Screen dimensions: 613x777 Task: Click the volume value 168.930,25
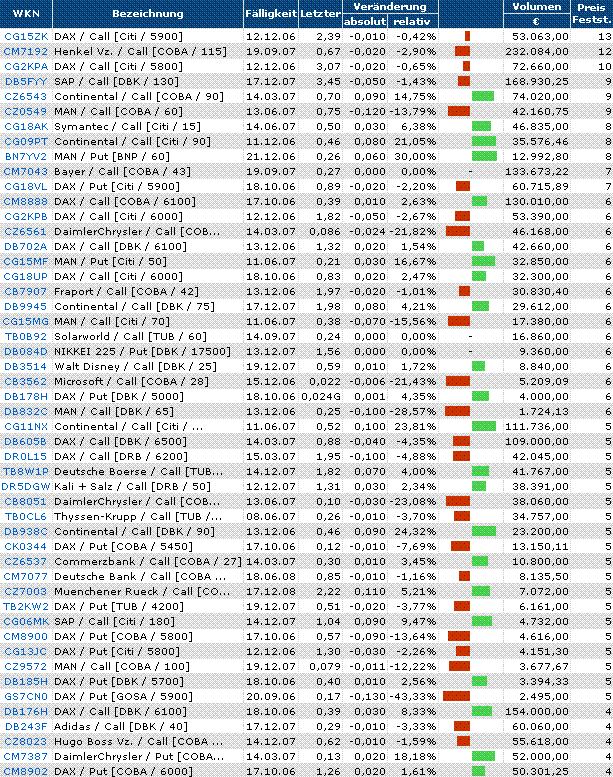tap(537, 82)
